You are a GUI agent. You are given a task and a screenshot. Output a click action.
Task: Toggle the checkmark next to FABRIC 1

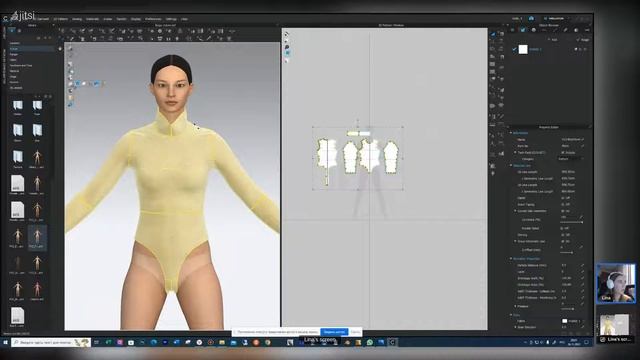[x=514, y=49]
